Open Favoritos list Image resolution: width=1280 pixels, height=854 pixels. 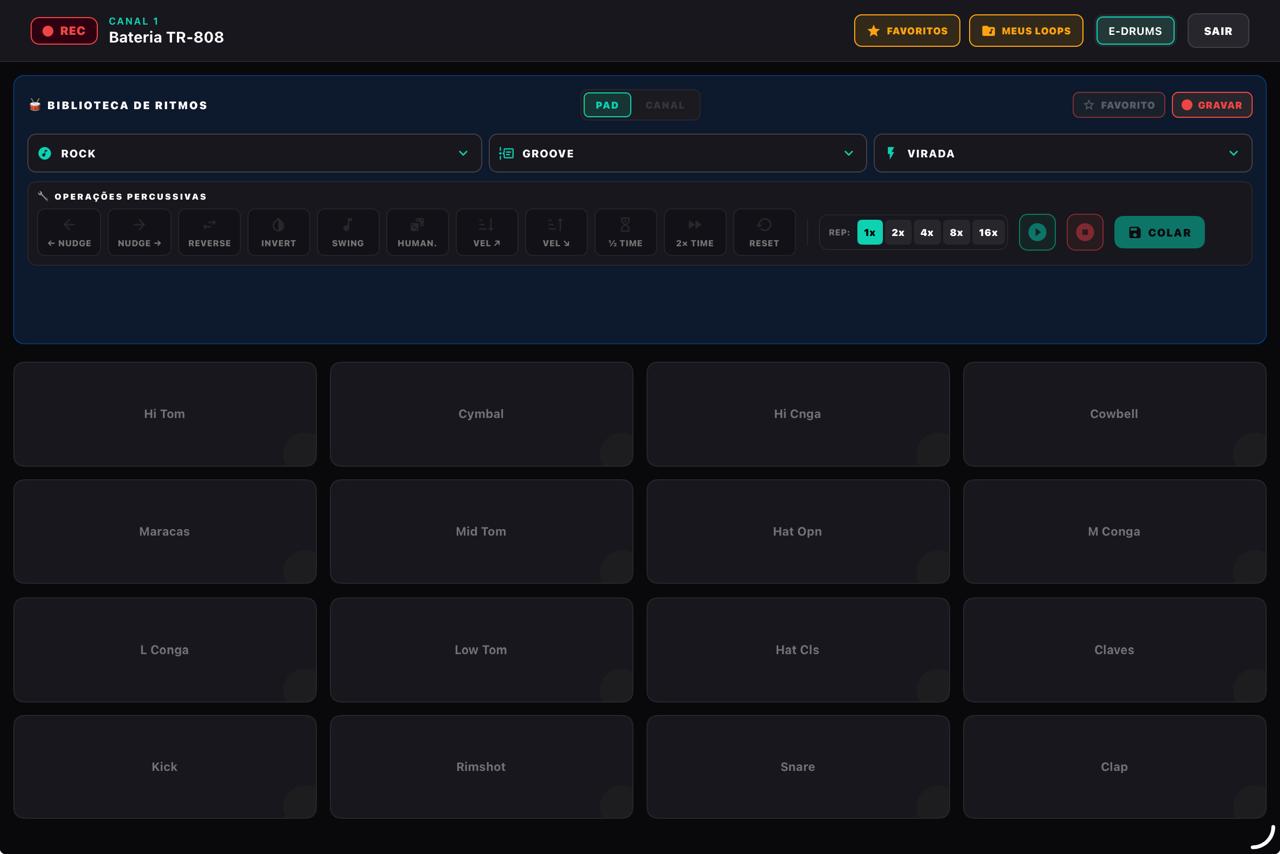pyautogui.click(x=907, y=31)
